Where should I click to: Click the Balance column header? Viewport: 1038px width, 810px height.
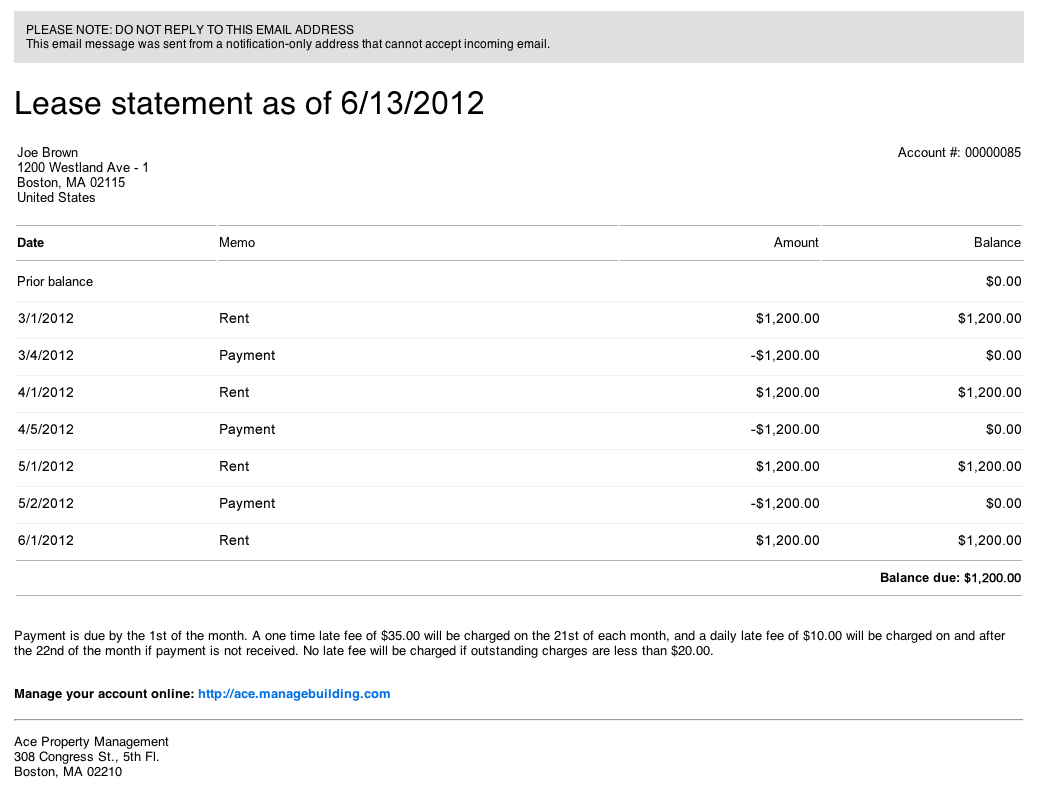tap(997, 242)
